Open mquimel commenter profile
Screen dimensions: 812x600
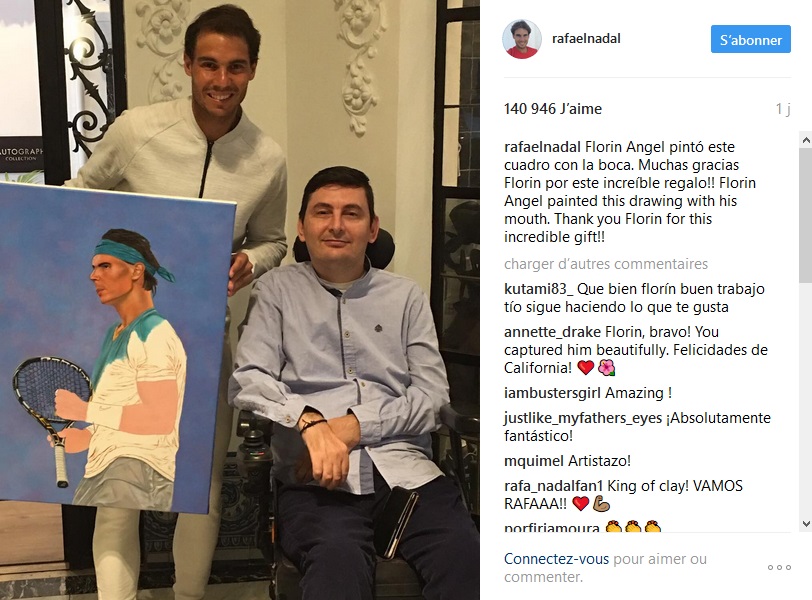pyautogui.click(x=533, y=461)
